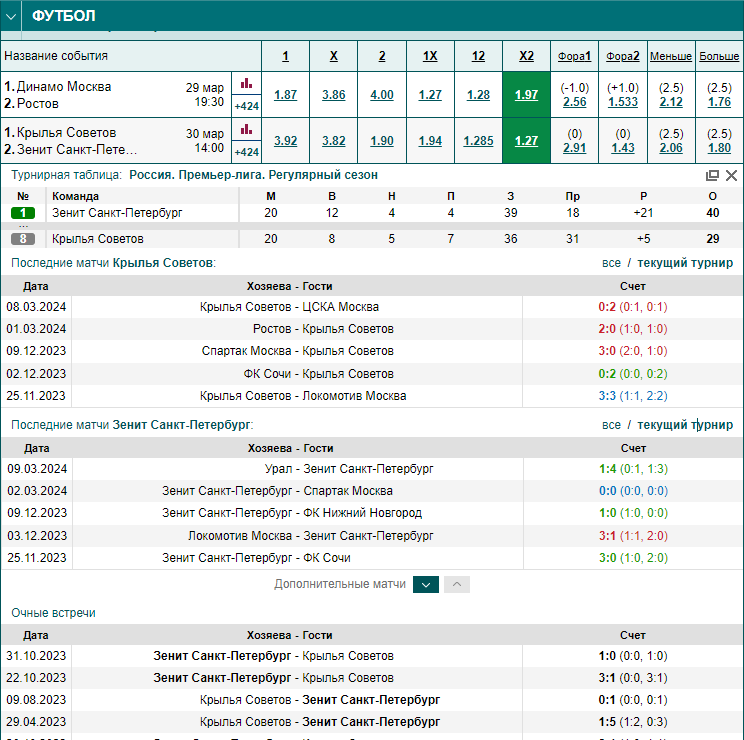Select match ФК Сочи - Крылья Советов
Viewport: 744px width, 740px height.
(x=318, y=374)
